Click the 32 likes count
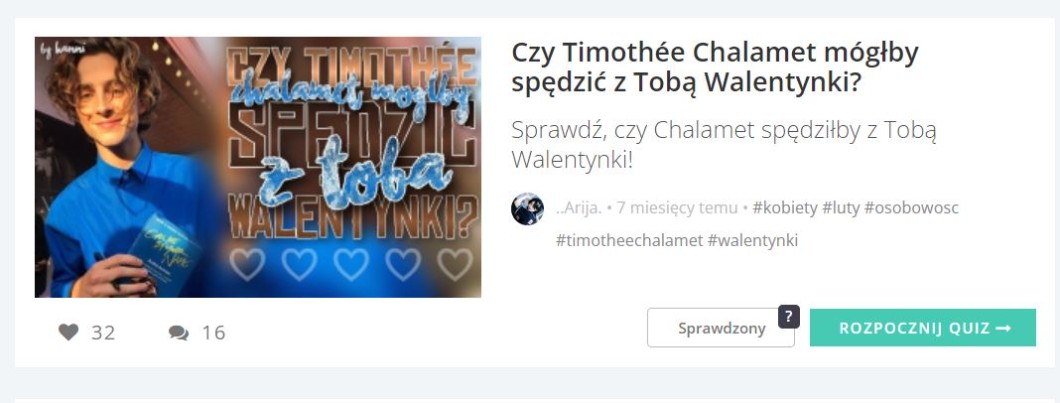 pos(103,333)
